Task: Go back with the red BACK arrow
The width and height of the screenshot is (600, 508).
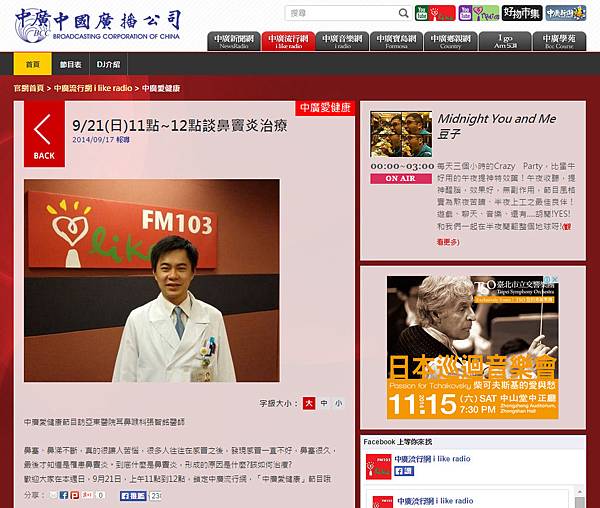Action: tap(44, 134)
